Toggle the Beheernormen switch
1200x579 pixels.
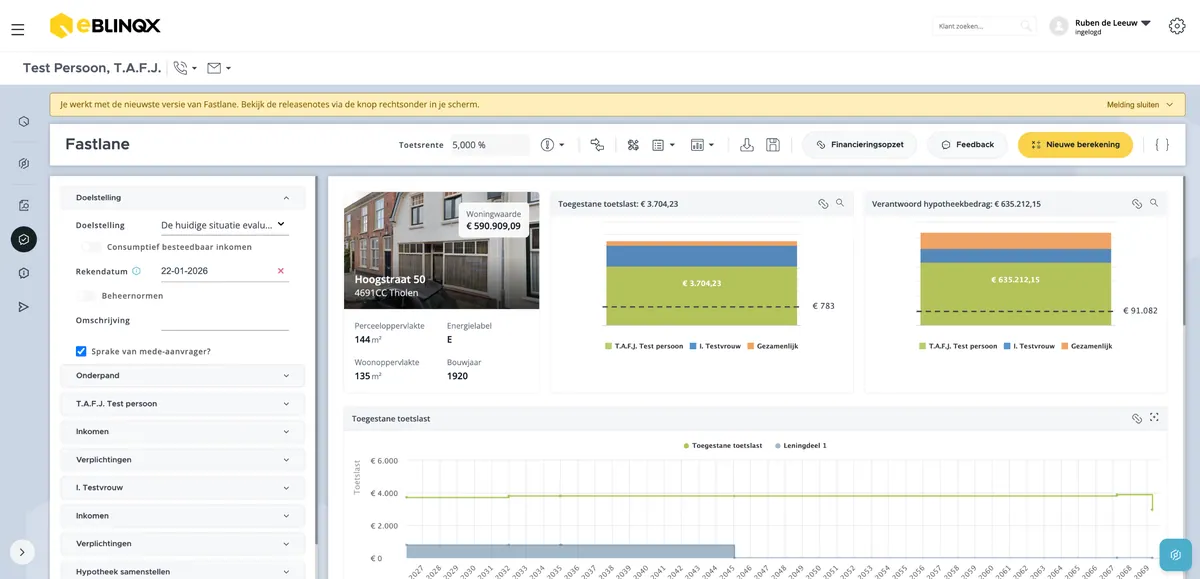point(87,296)
